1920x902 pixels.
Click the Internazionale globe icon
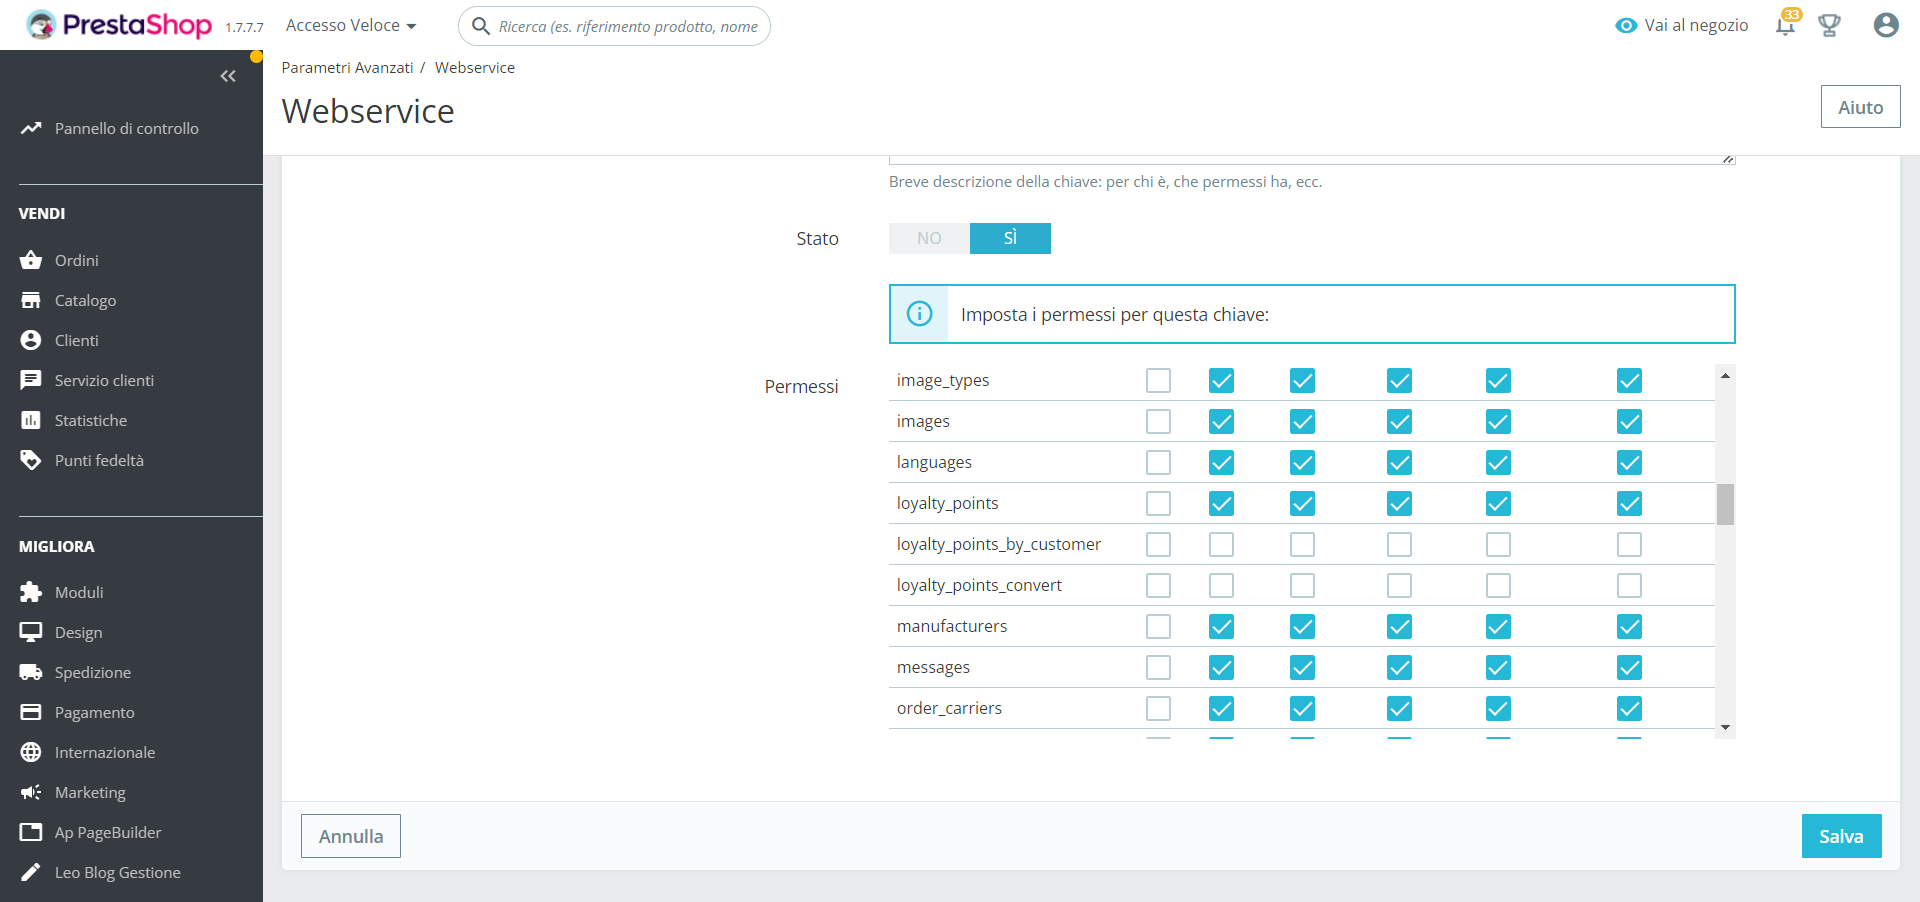tap(31, 752)
